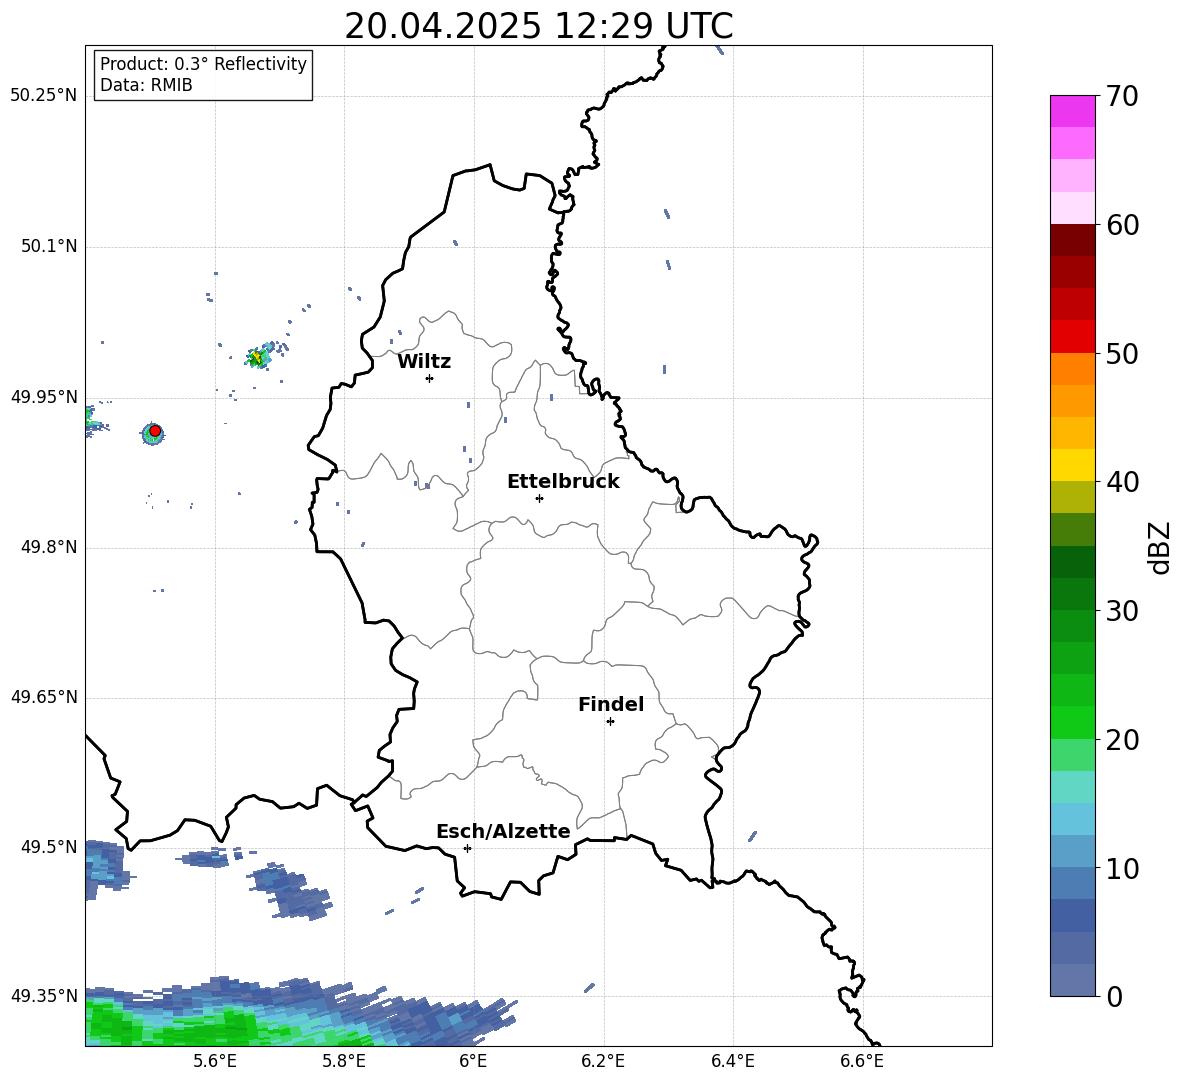The width and height of the screenshot is (1184, 1081).
Task: Click the Wiltz city label
Action: [x=424, y=362]
